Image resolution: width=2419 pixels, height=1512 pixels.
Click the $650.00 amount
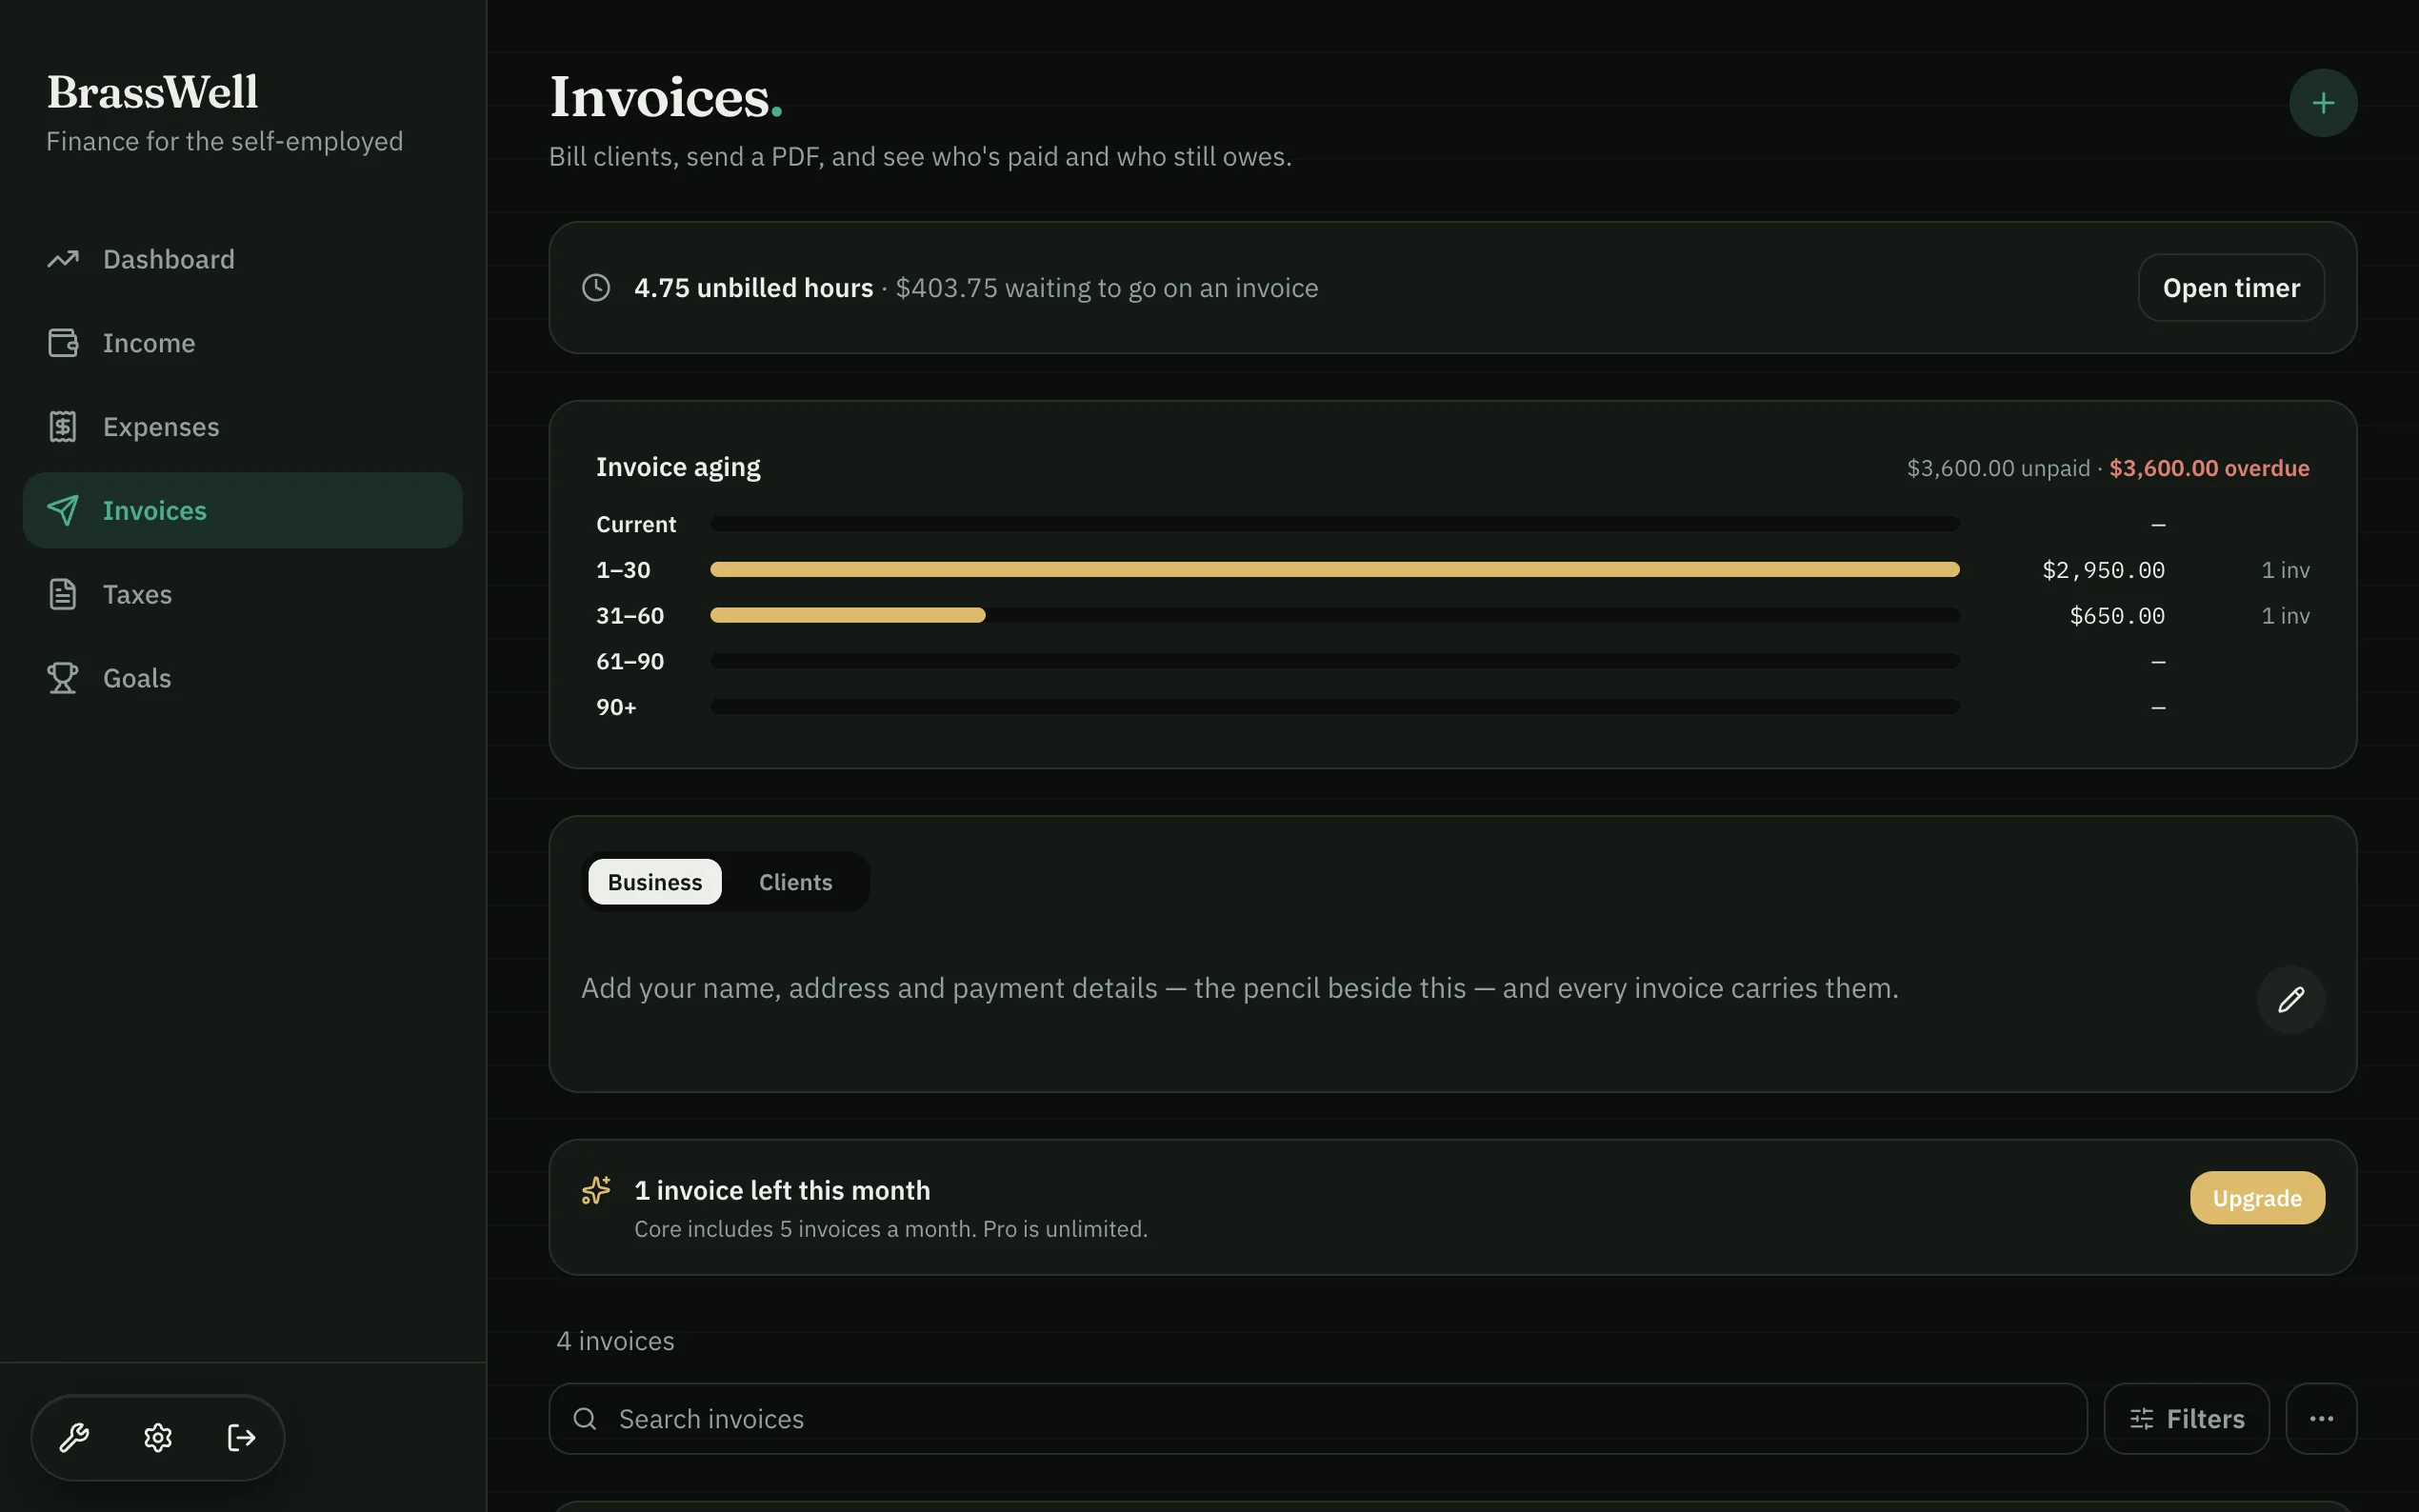point(2116,616)
